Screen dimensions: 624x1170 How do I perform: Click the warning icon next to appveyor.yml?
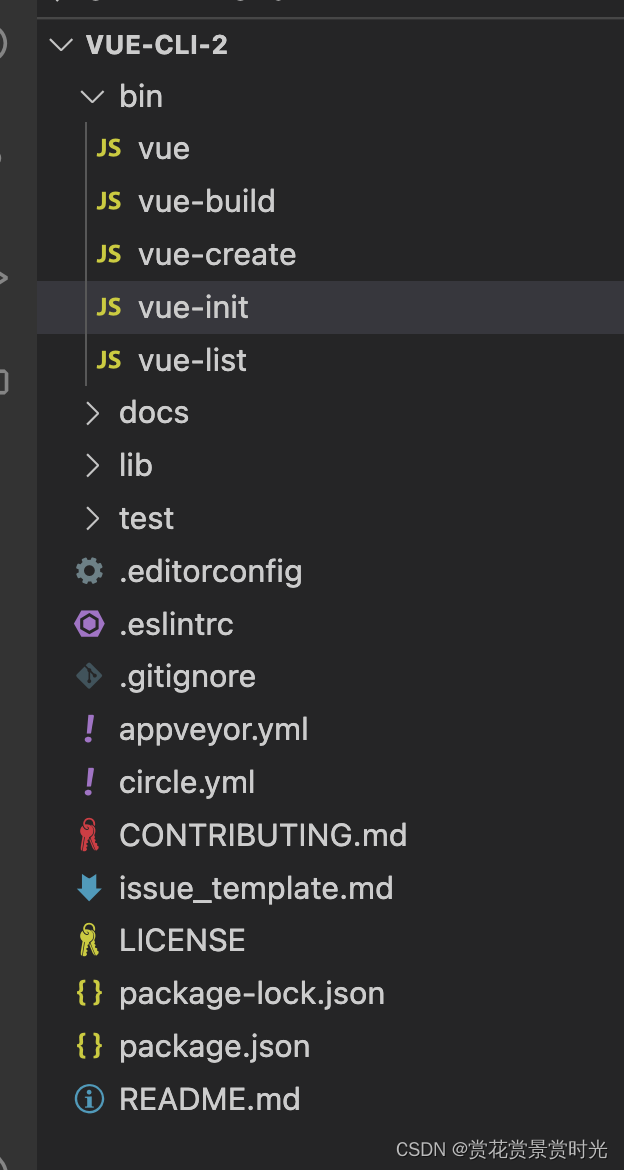pos(89,728)
